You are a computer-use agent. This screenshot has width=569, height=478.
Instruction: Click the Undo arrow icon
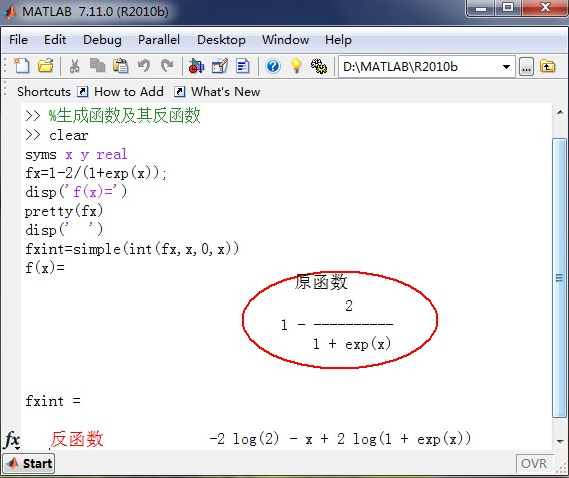144,66
